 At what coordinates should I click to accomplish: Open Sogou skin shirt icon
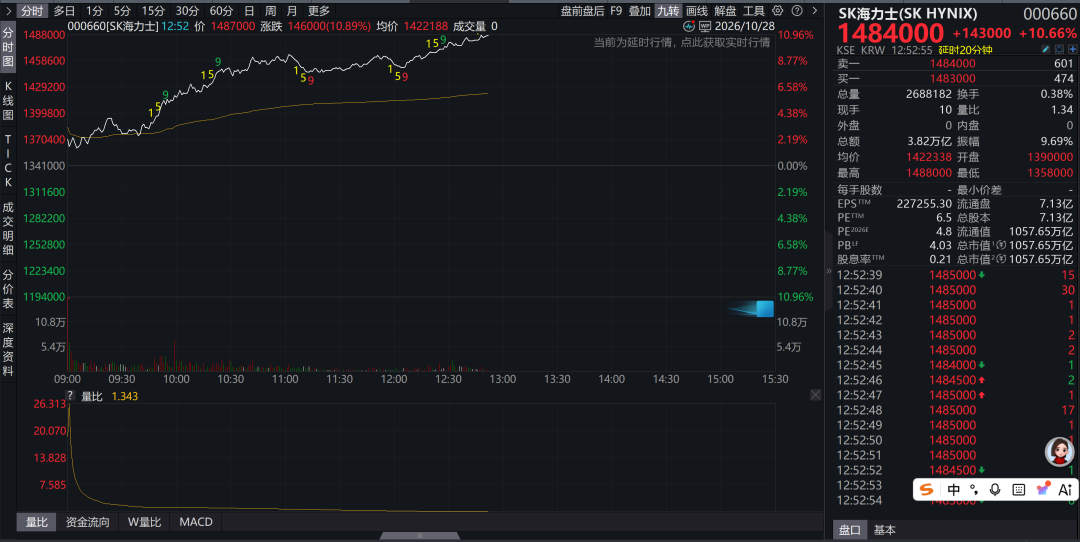(x=1043, y=489)
